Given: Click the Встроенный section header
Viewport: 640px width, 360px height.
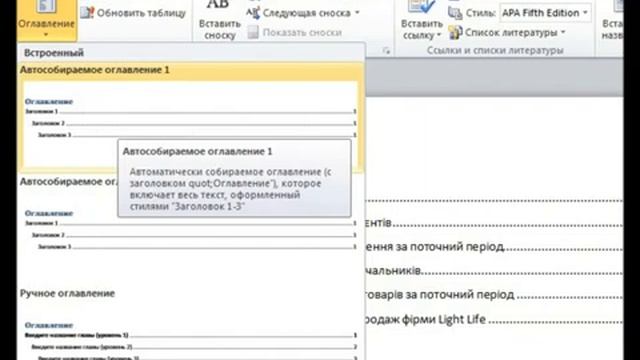Looking at the screenshot, I should pyautogui.click(x=54, y=53).
